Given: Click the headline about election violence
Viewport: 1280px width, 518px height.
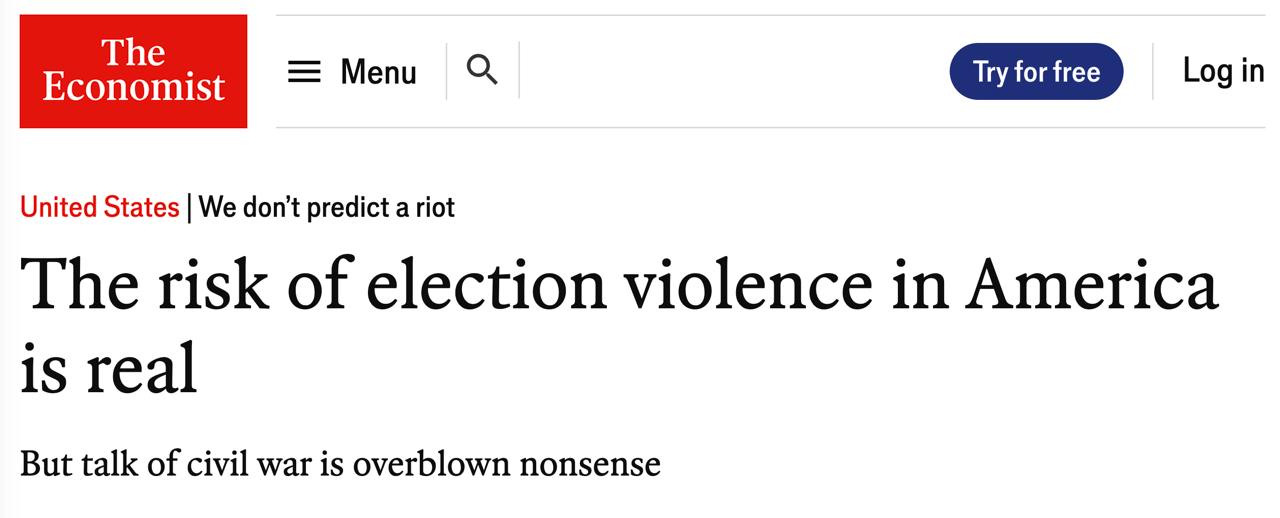Looking at the screenshot, I should pos(618,285).
